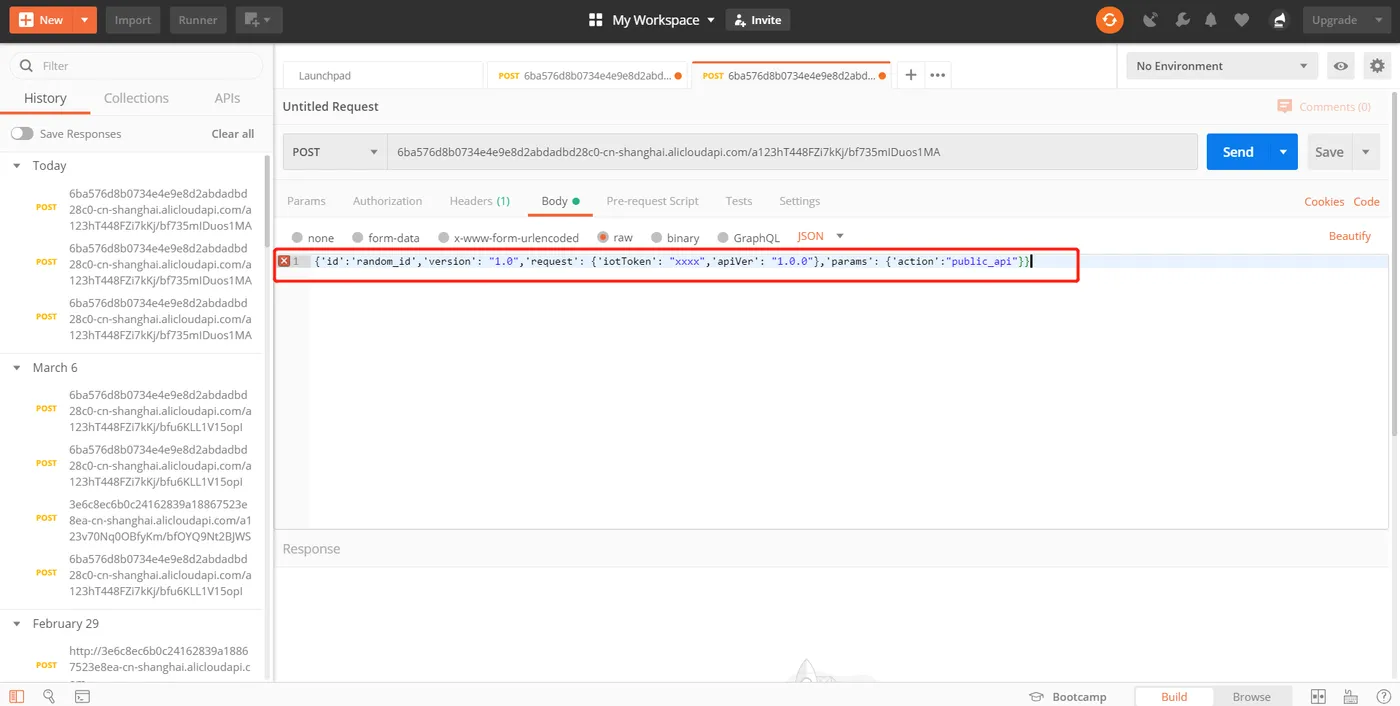Switch to Build mode
Image resolution: width=1400 pixels, height=706 pixels.
pyautogui.click(x=1174, y=697)
